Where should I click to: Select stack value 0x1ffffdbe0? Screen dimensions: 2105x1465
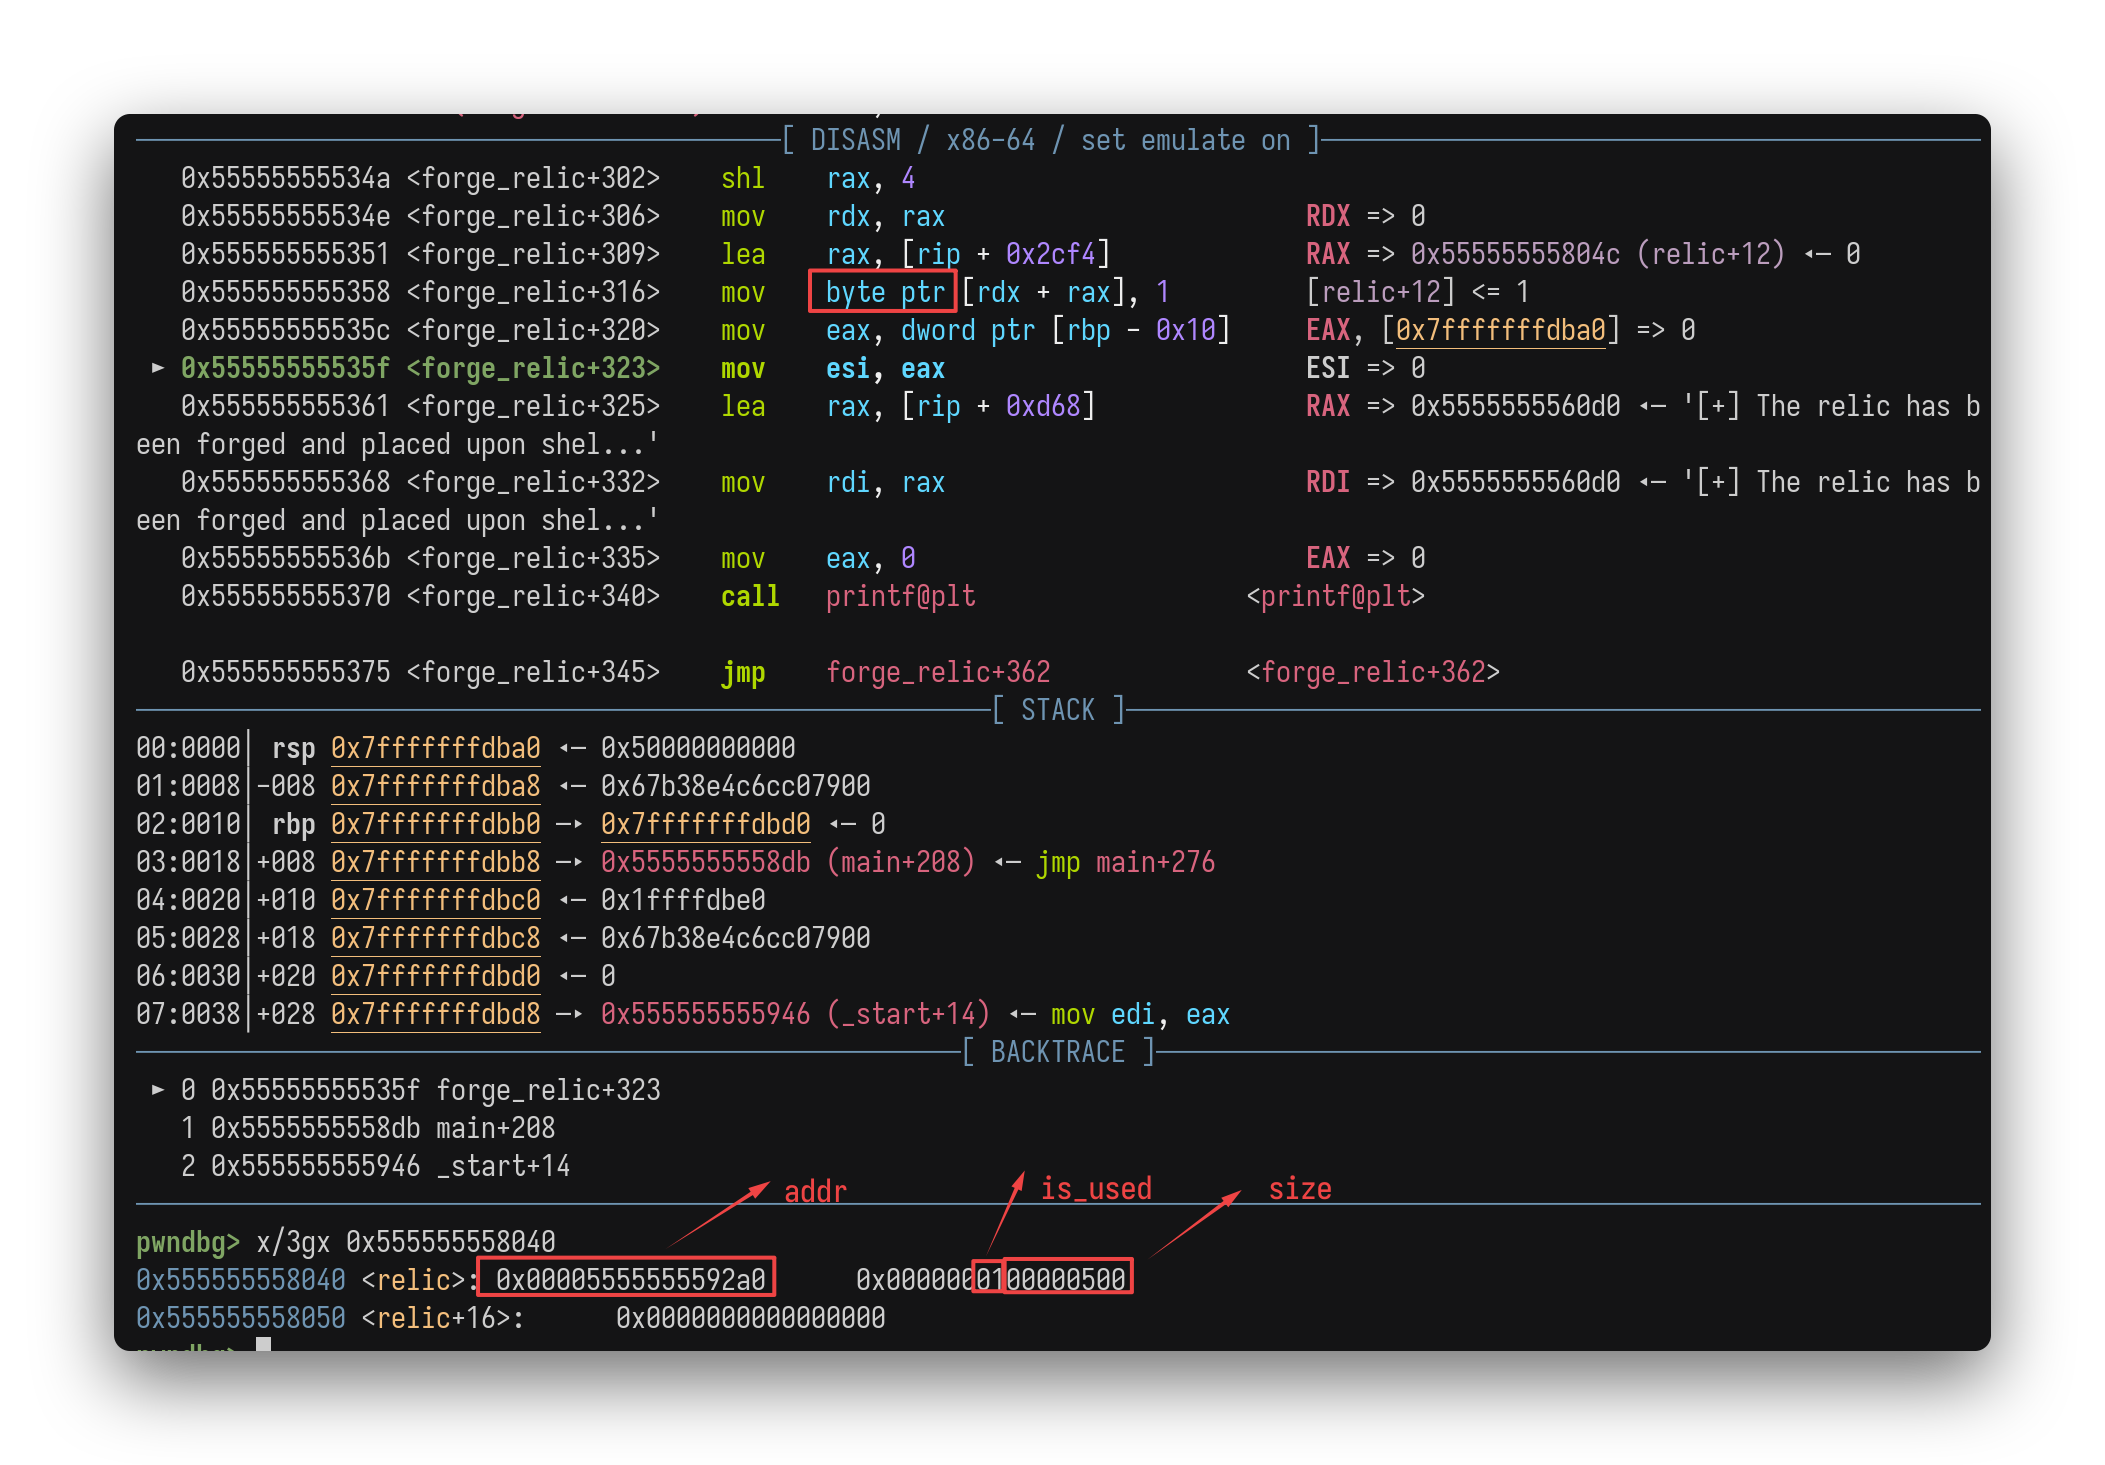pyautogui.click(x=683, y=900)
